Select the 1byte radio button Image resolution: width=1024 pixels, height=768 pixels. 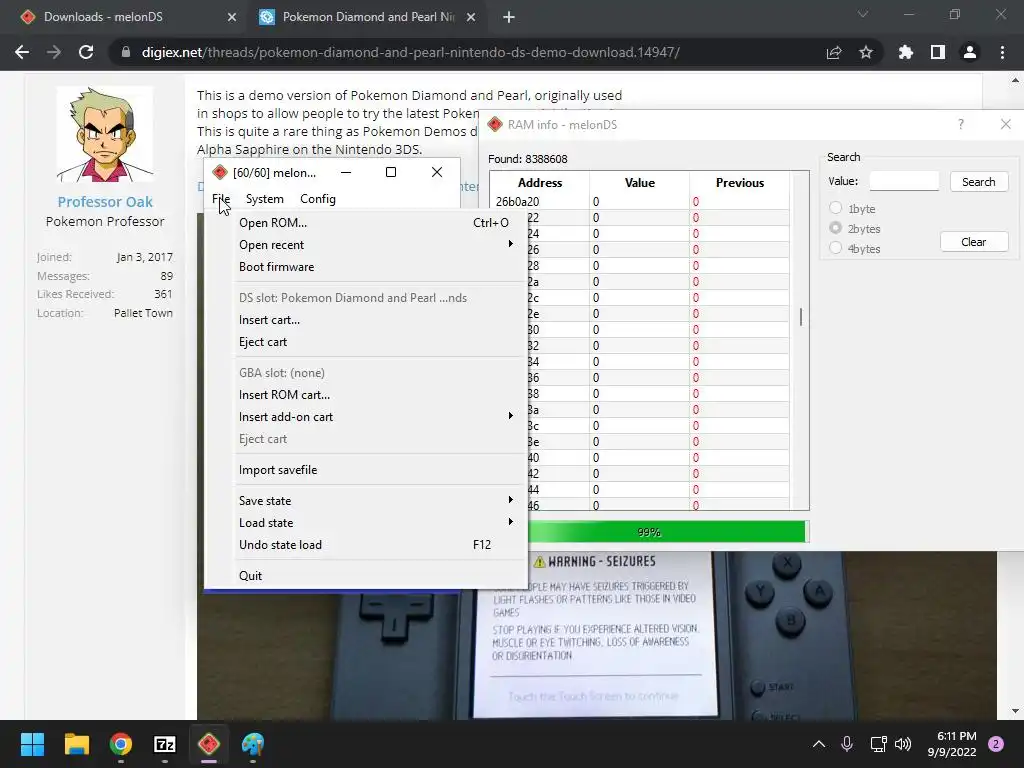click(835, 208)
